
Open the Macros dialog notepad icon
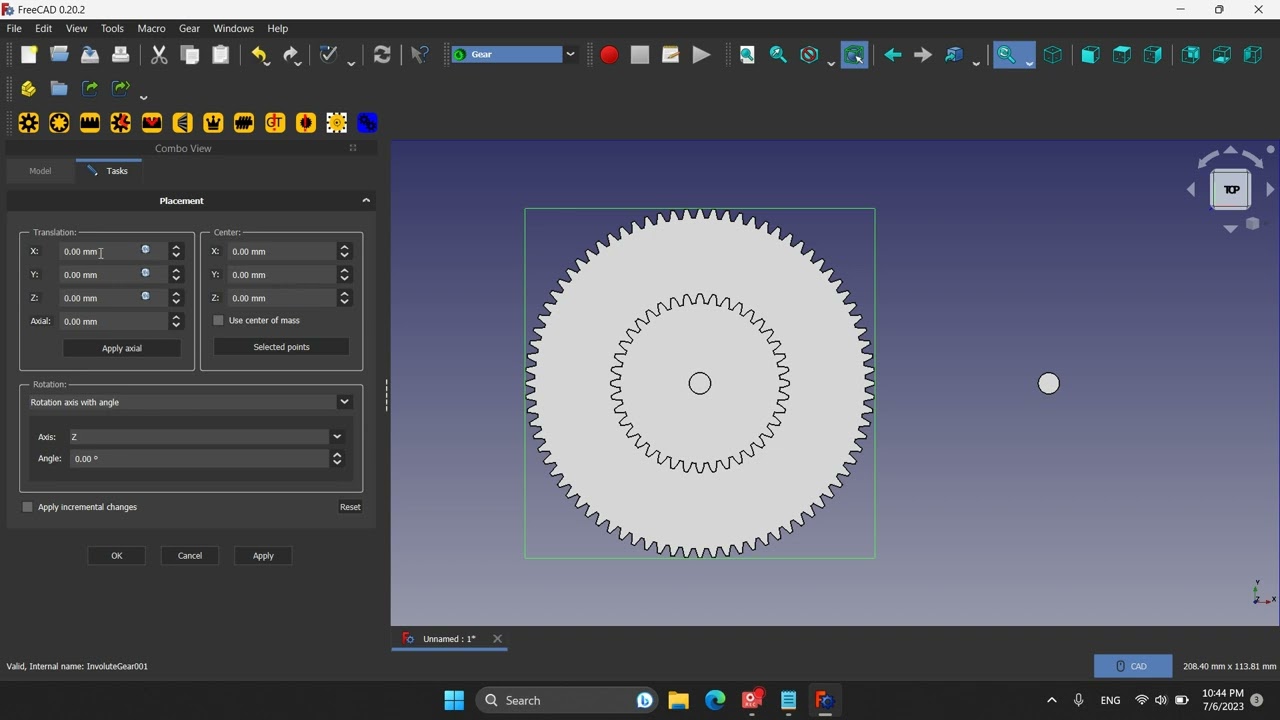tap(670, 55)
